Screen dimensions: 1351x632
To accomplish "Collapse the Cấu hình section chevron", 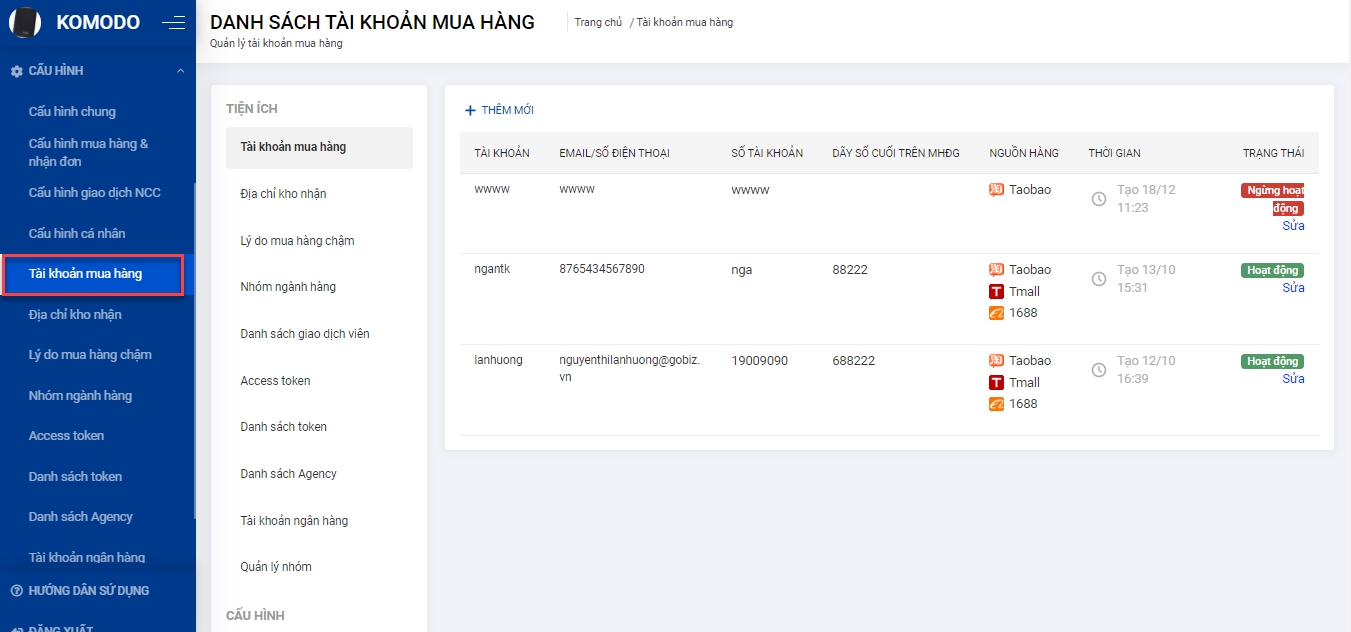I will coord(180,71).
